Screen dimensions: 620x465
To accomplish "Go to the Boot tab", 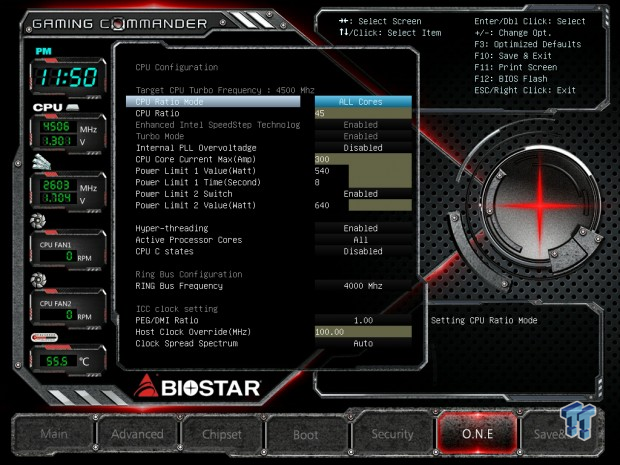I will [306, 435].
